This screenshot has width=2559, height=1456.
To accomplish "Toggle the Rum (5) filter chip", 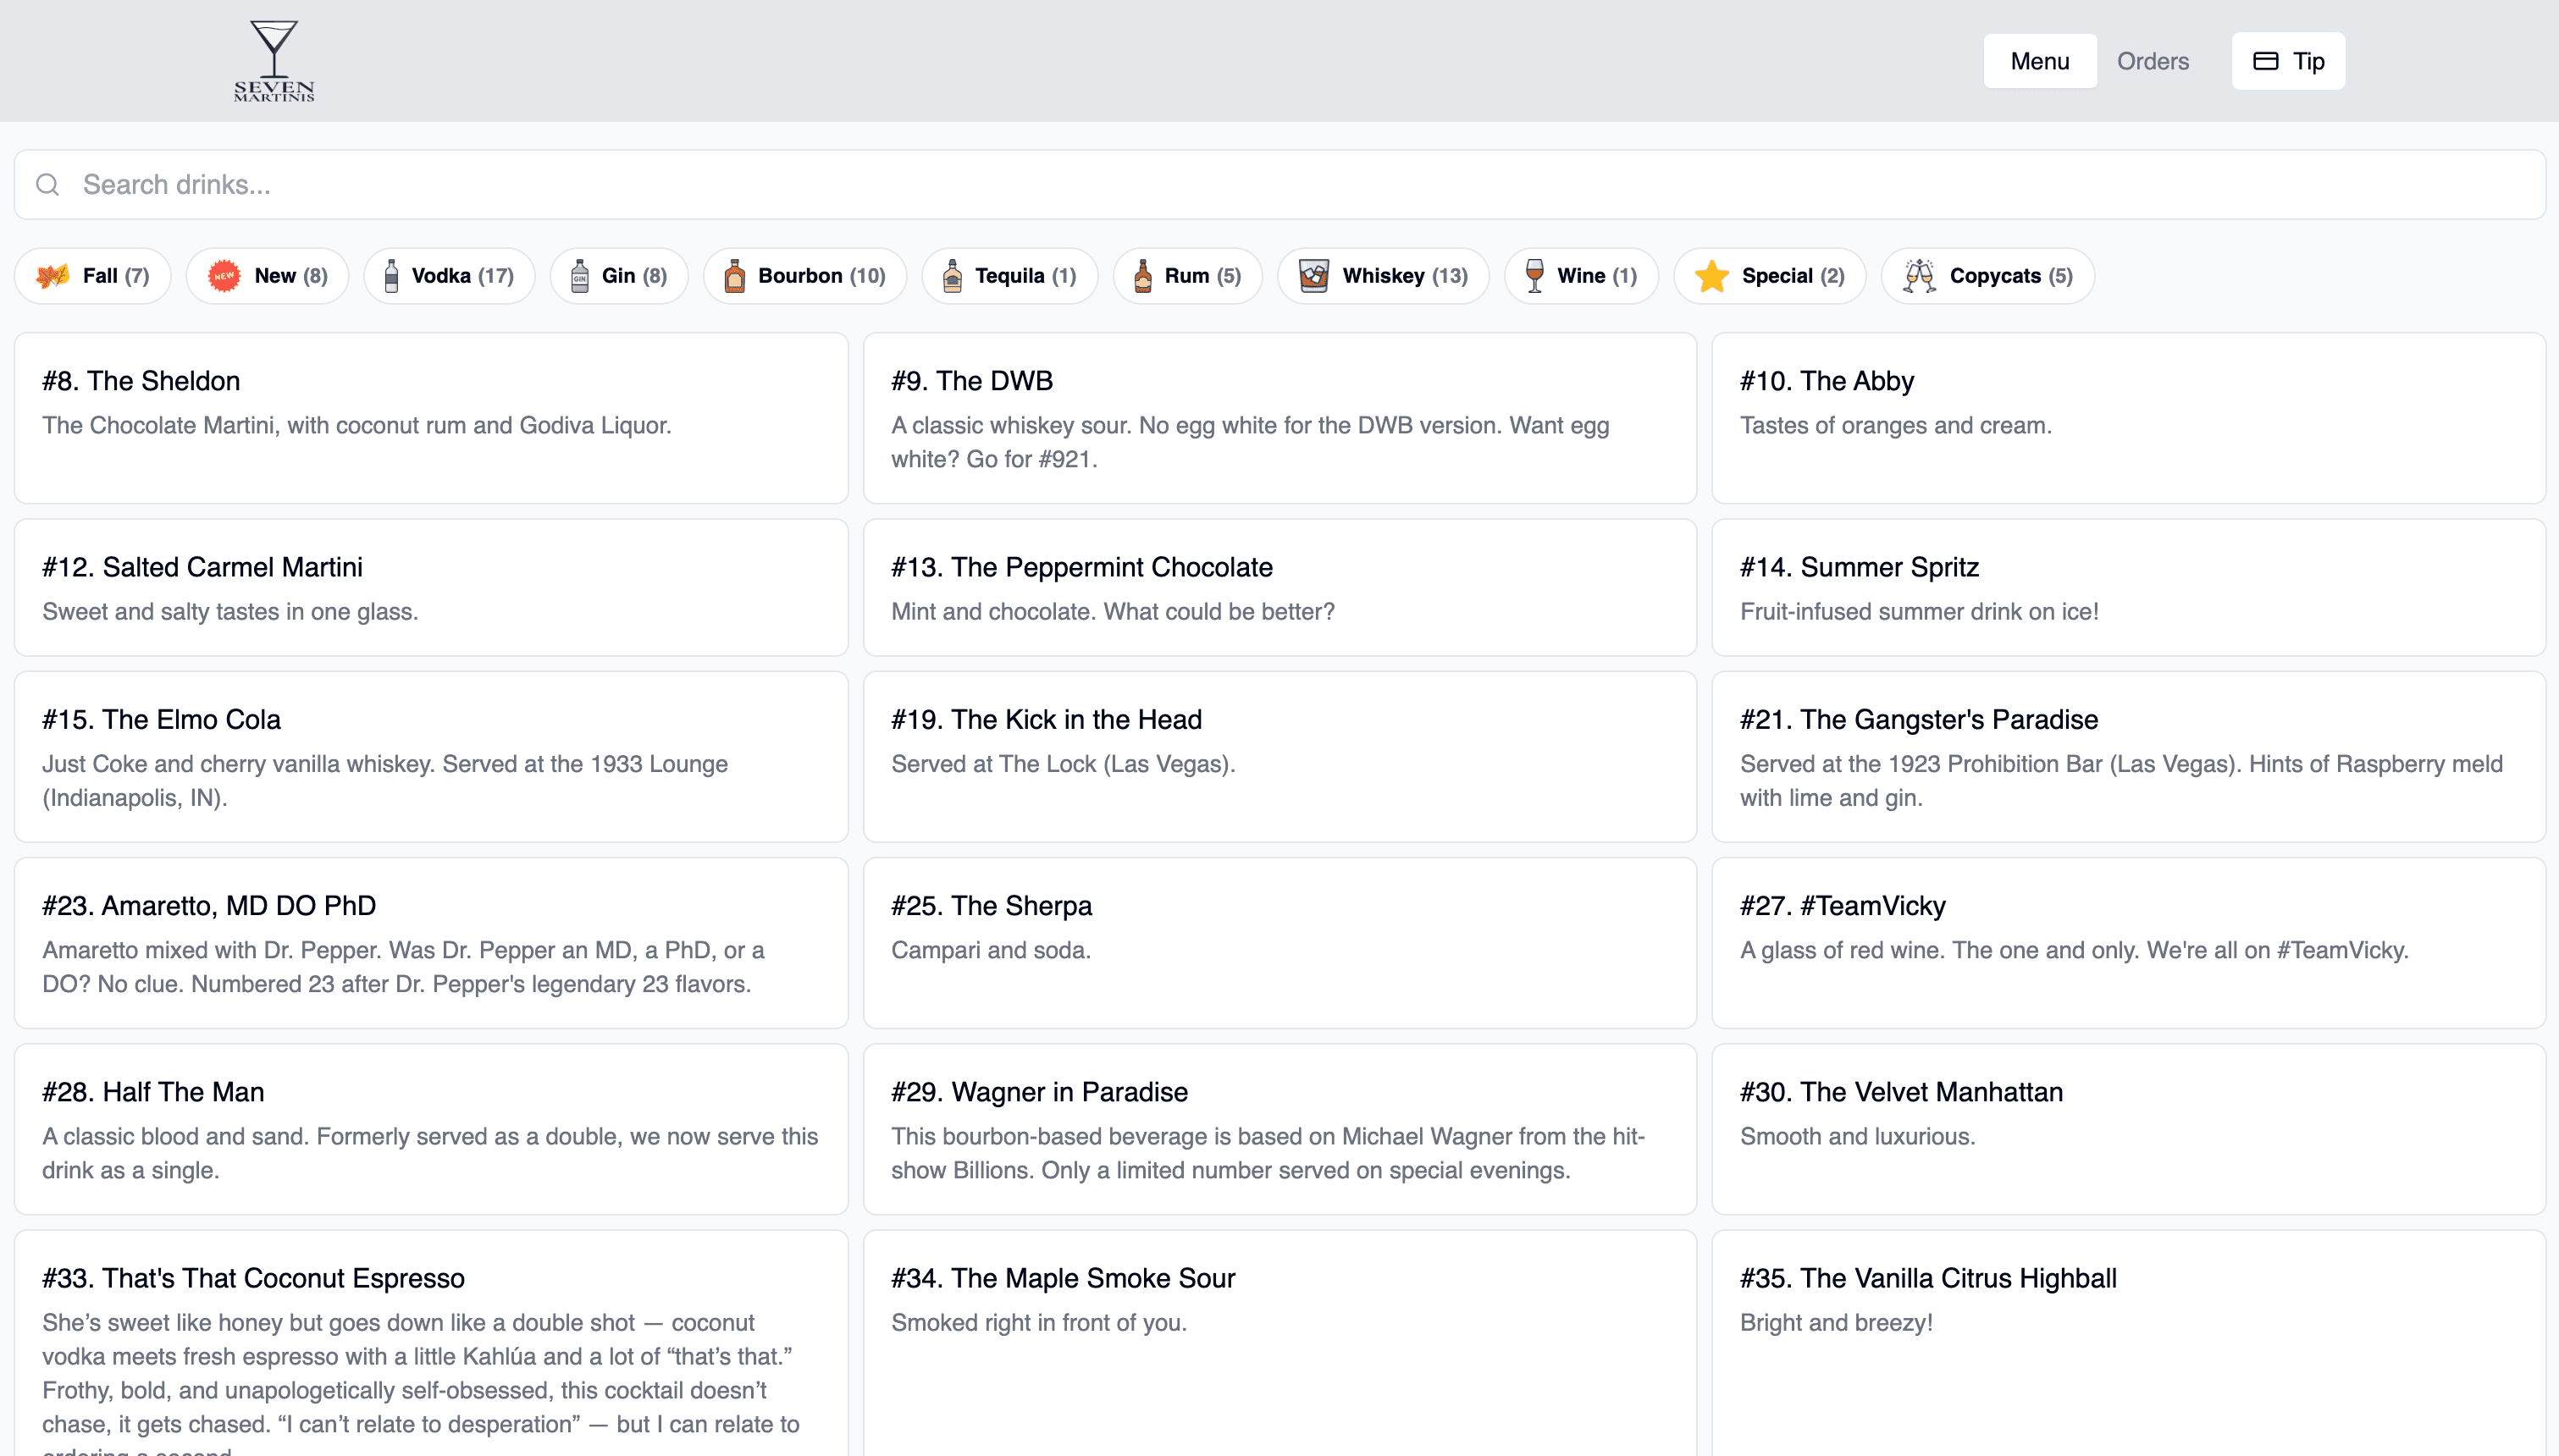I will click(1186, 275).
